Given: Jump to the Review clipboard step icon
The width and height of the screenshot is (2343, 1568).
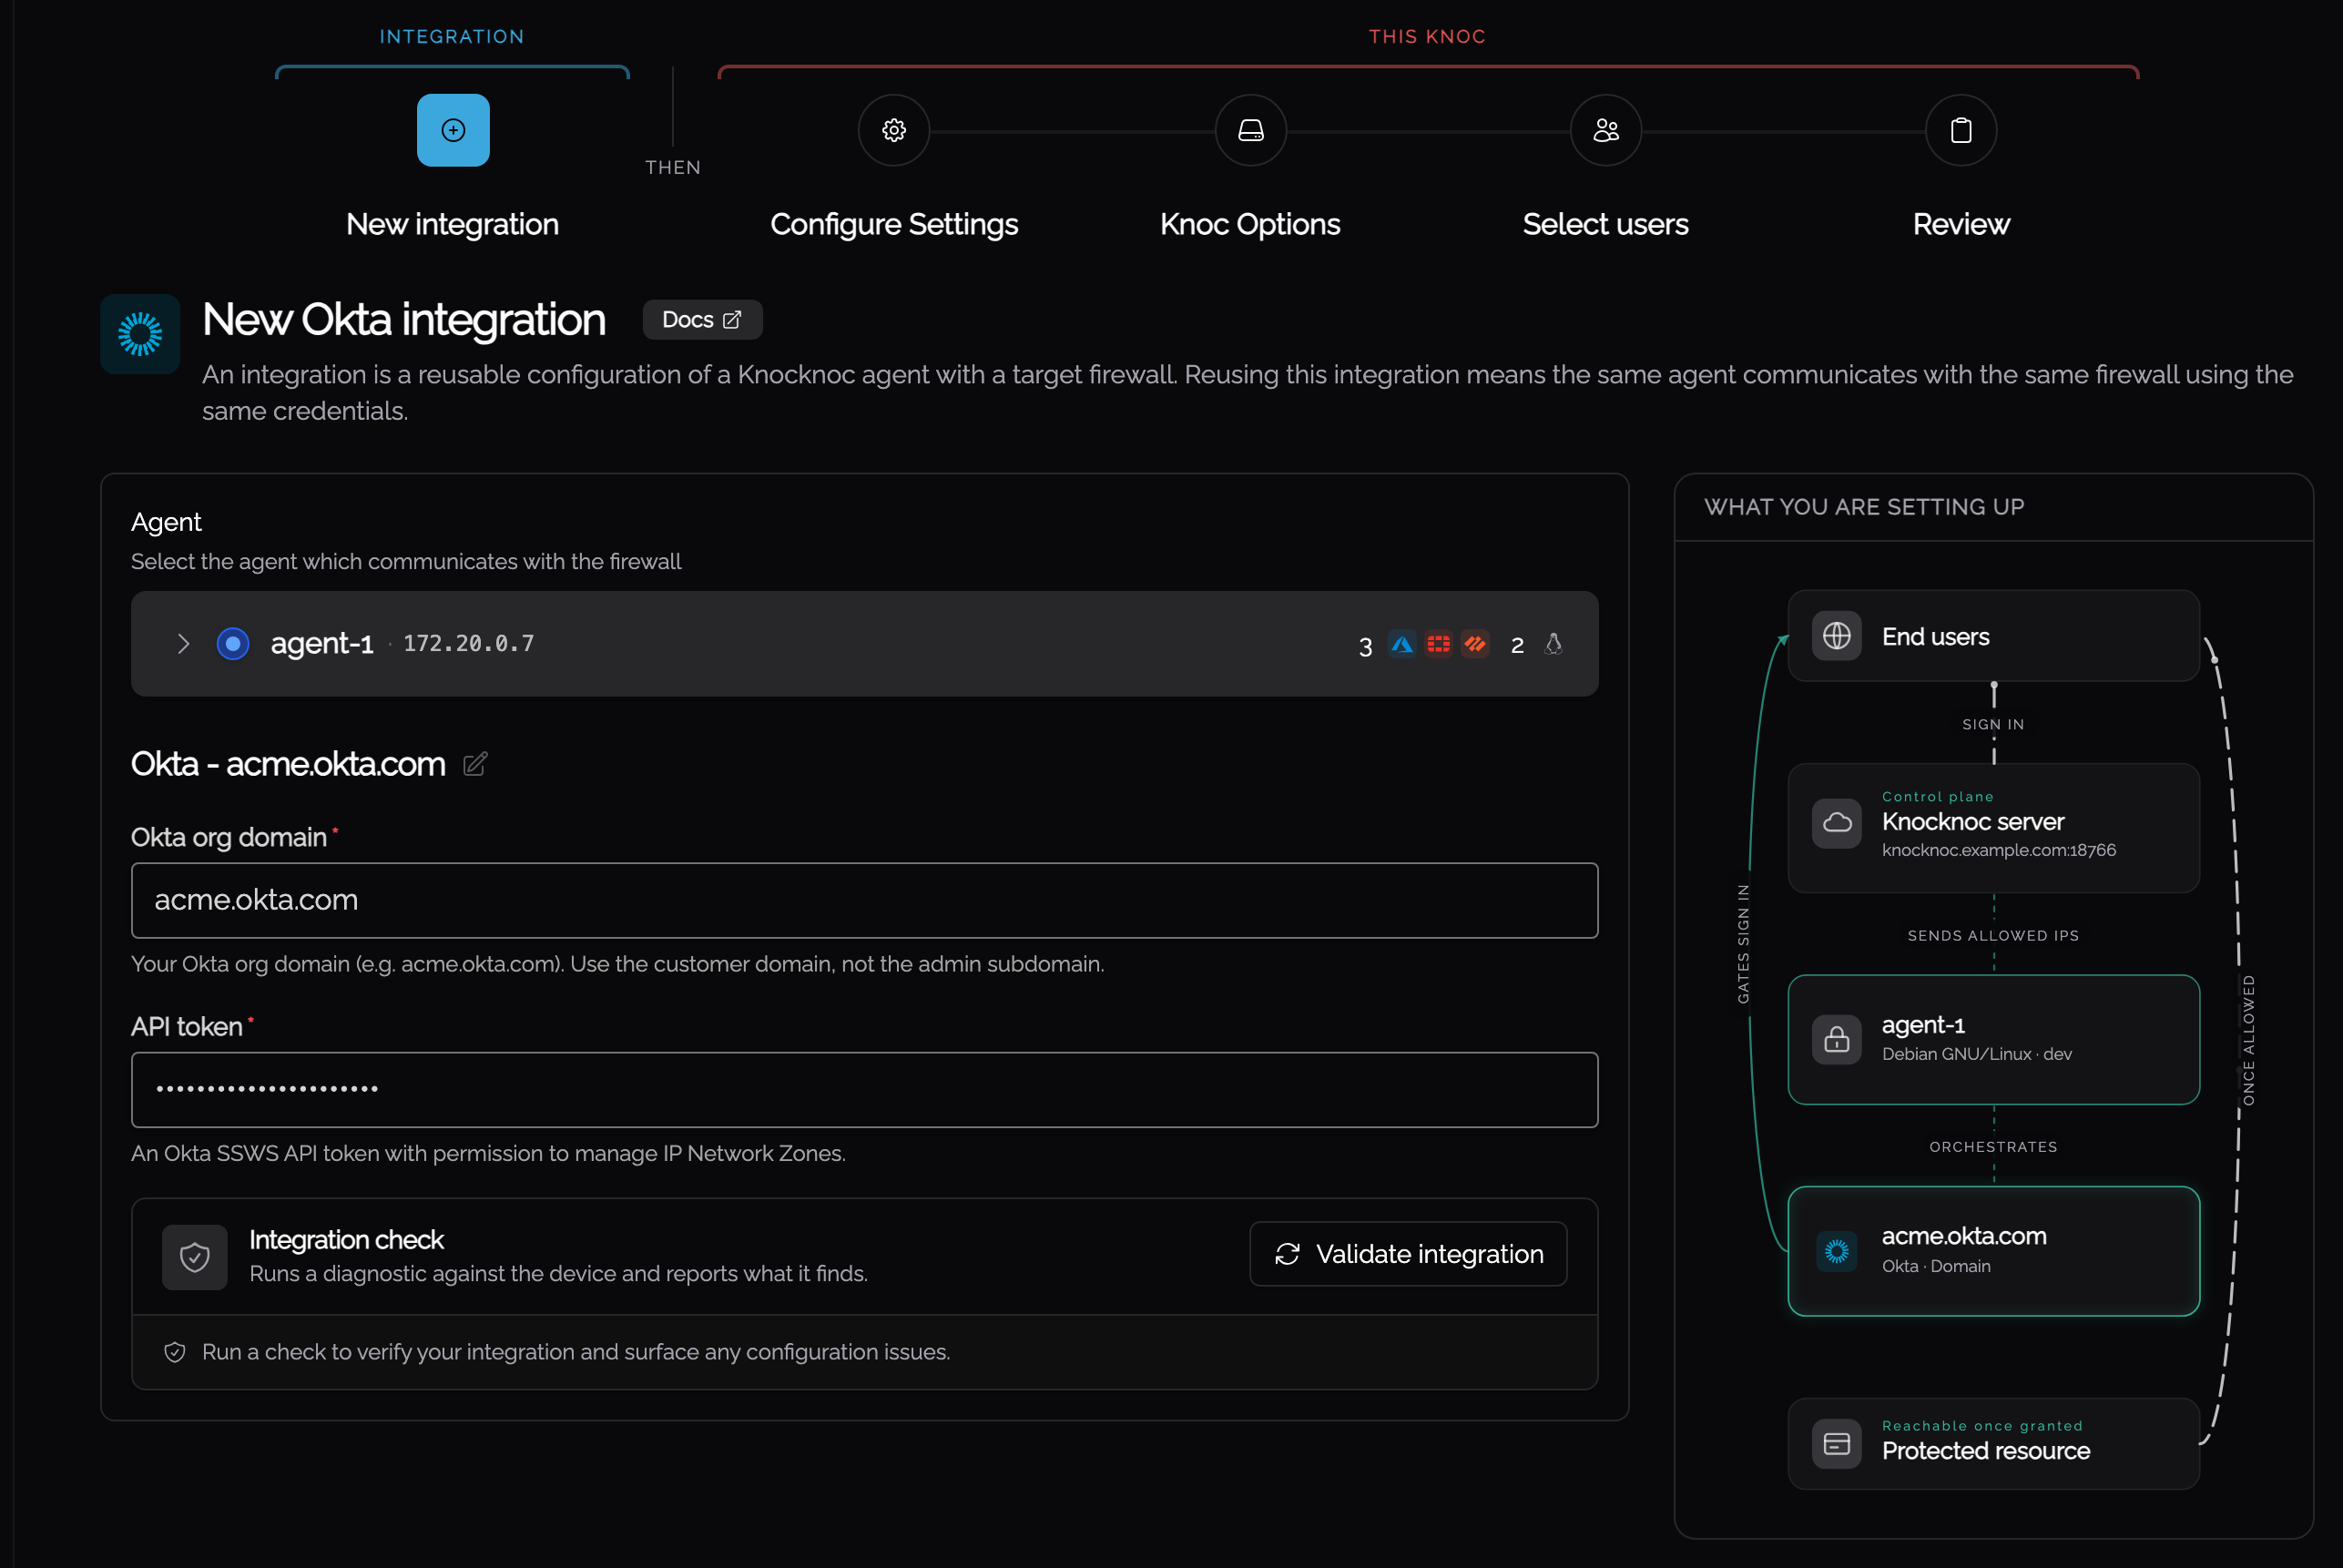Looking at the screenshot, I should [x=1961, y=130].
